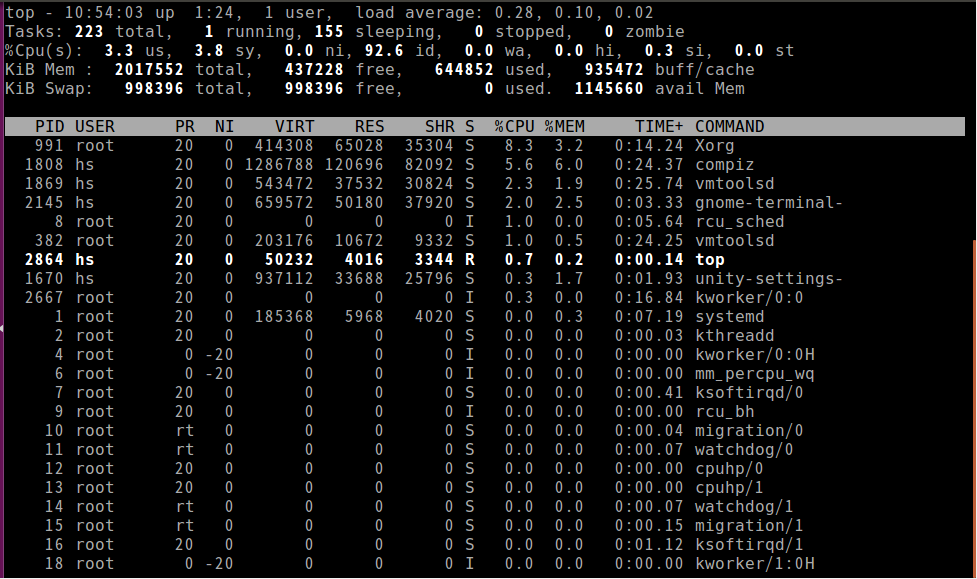Select the rcu_bh process name

tap(725, 412)
